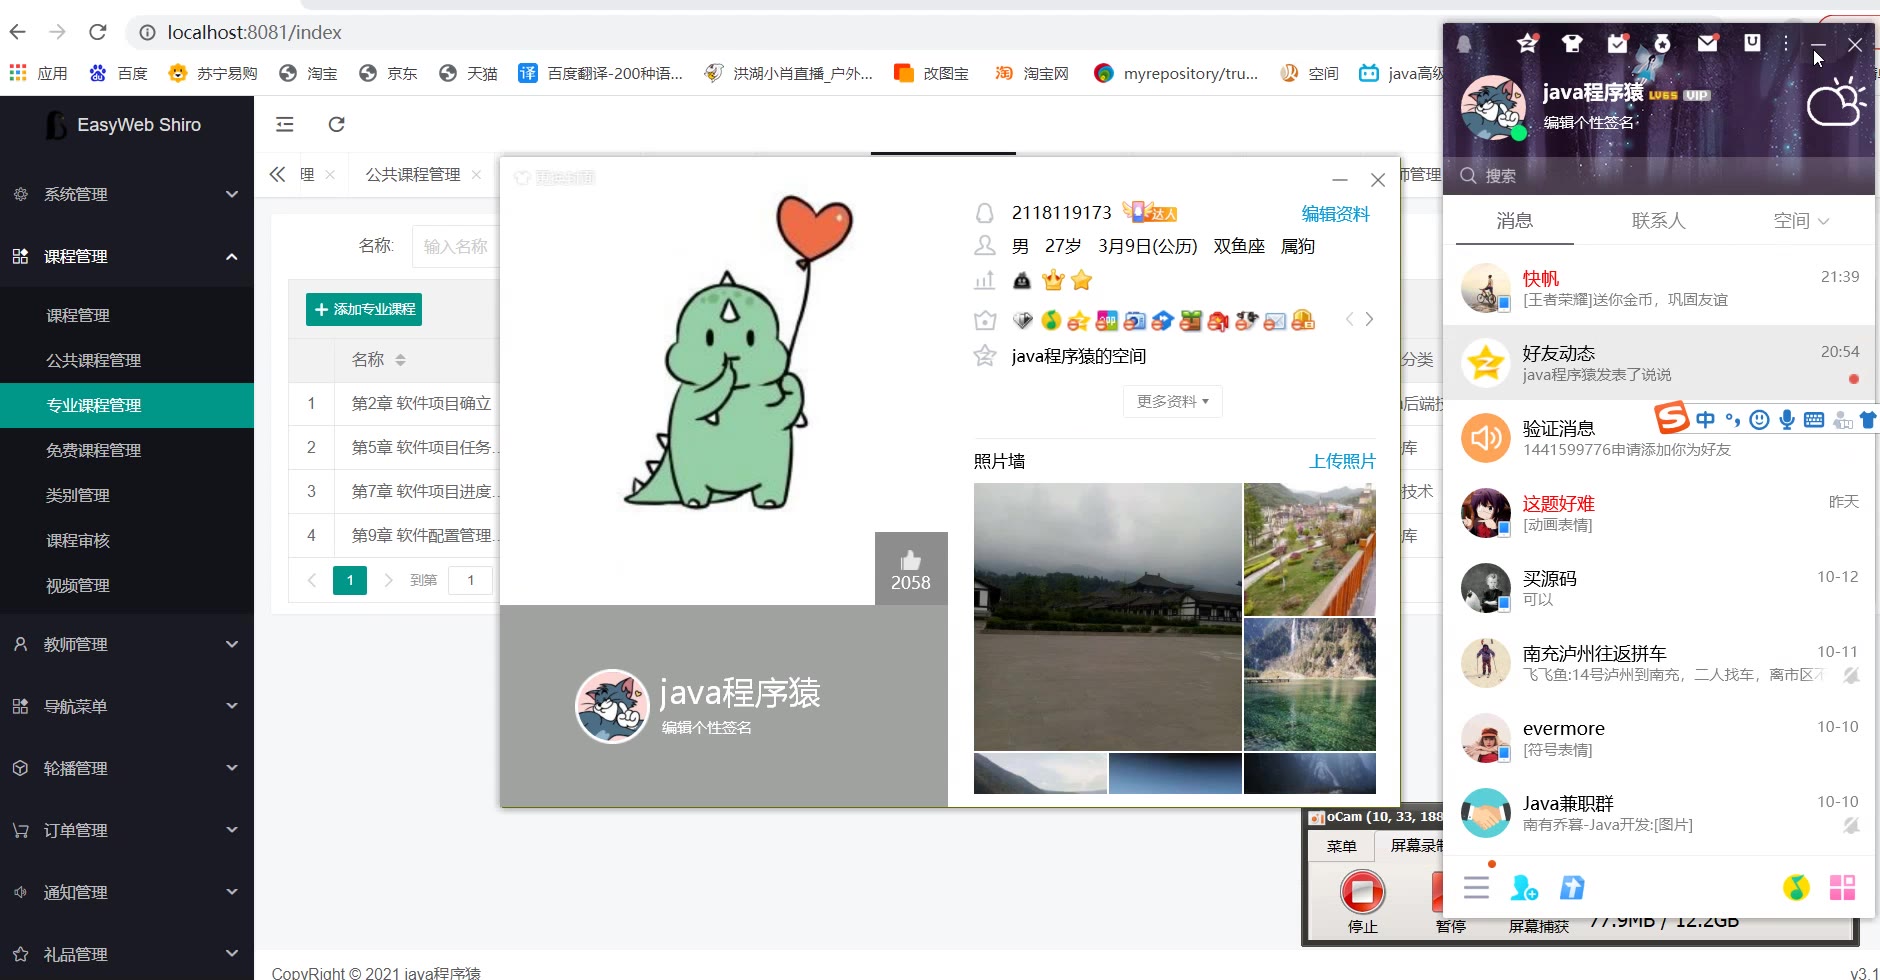
Task: Click the weather cloud icon in QQ panel
Action: click(x=1836, y=101)
